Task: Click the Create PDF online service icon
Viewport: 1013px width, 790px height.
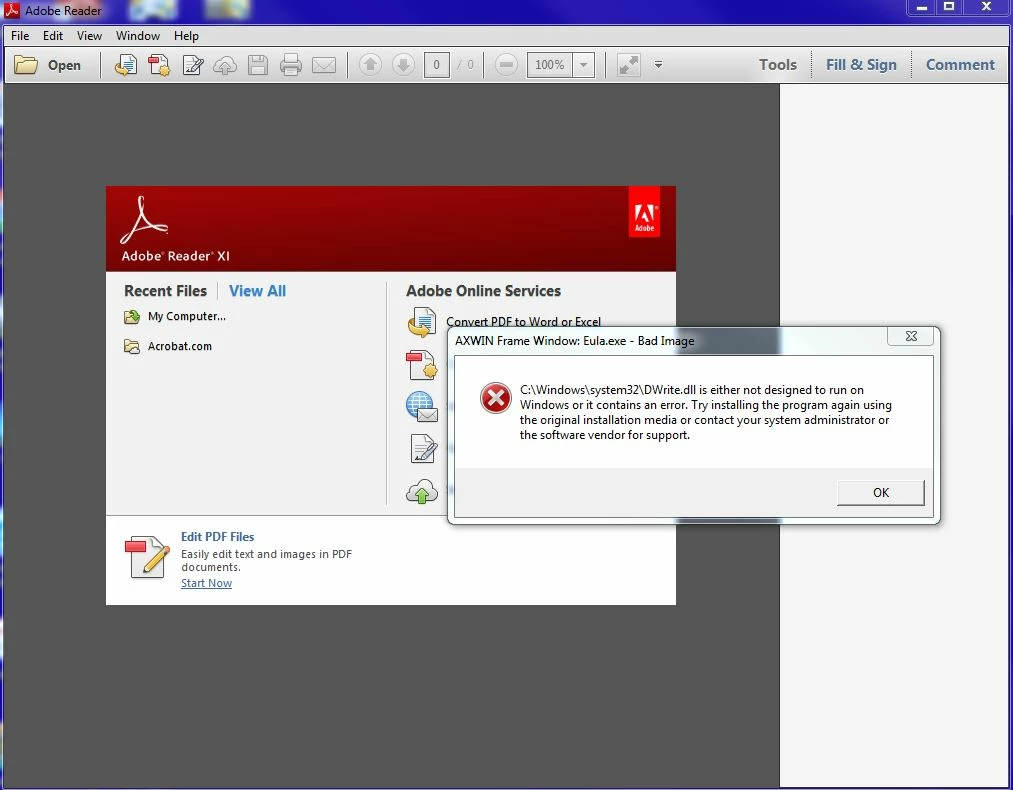Action: point(421,365)
